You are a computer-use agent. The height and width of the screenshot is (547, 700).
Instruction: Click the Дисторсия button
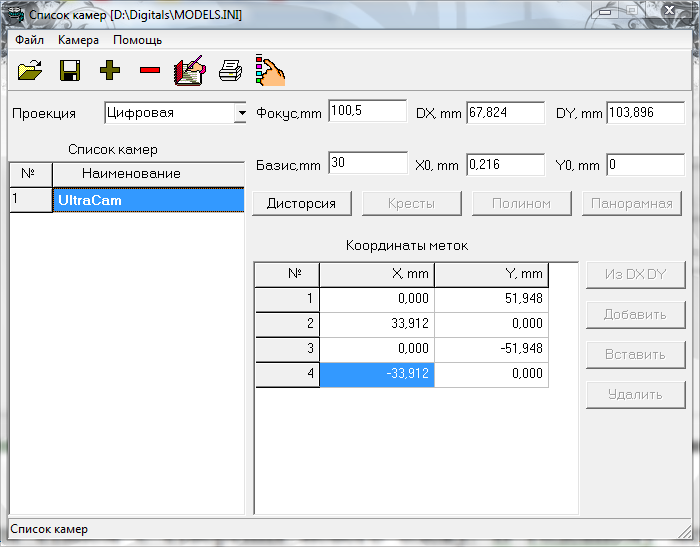click(x=302, y=204)
